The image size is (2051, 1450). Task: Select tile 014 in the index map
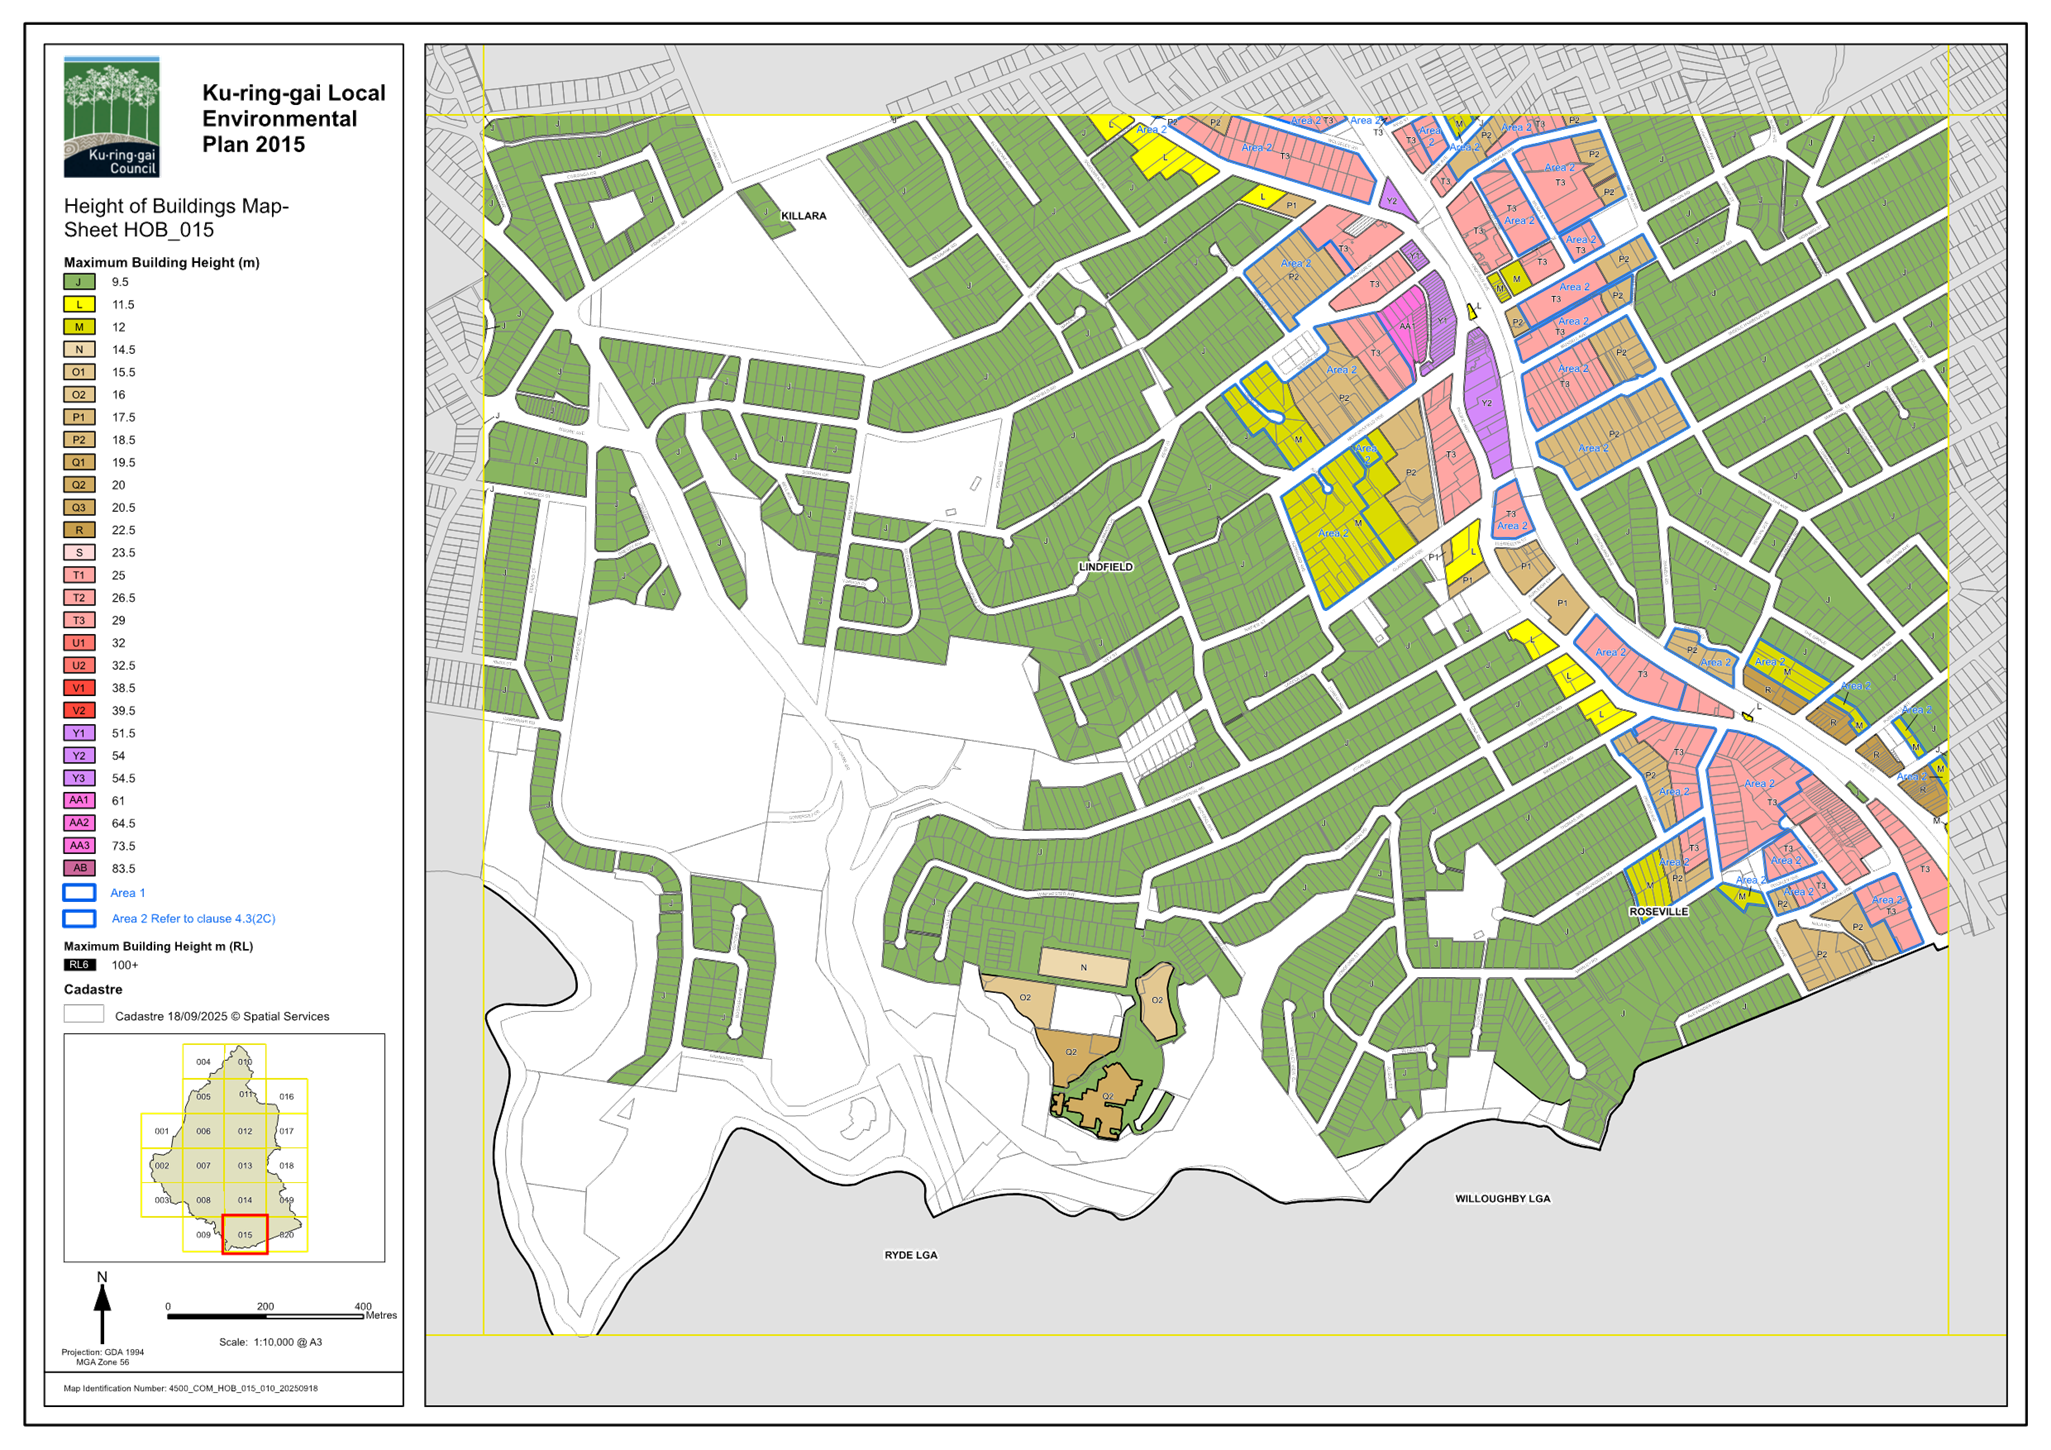coord(245,1199)
